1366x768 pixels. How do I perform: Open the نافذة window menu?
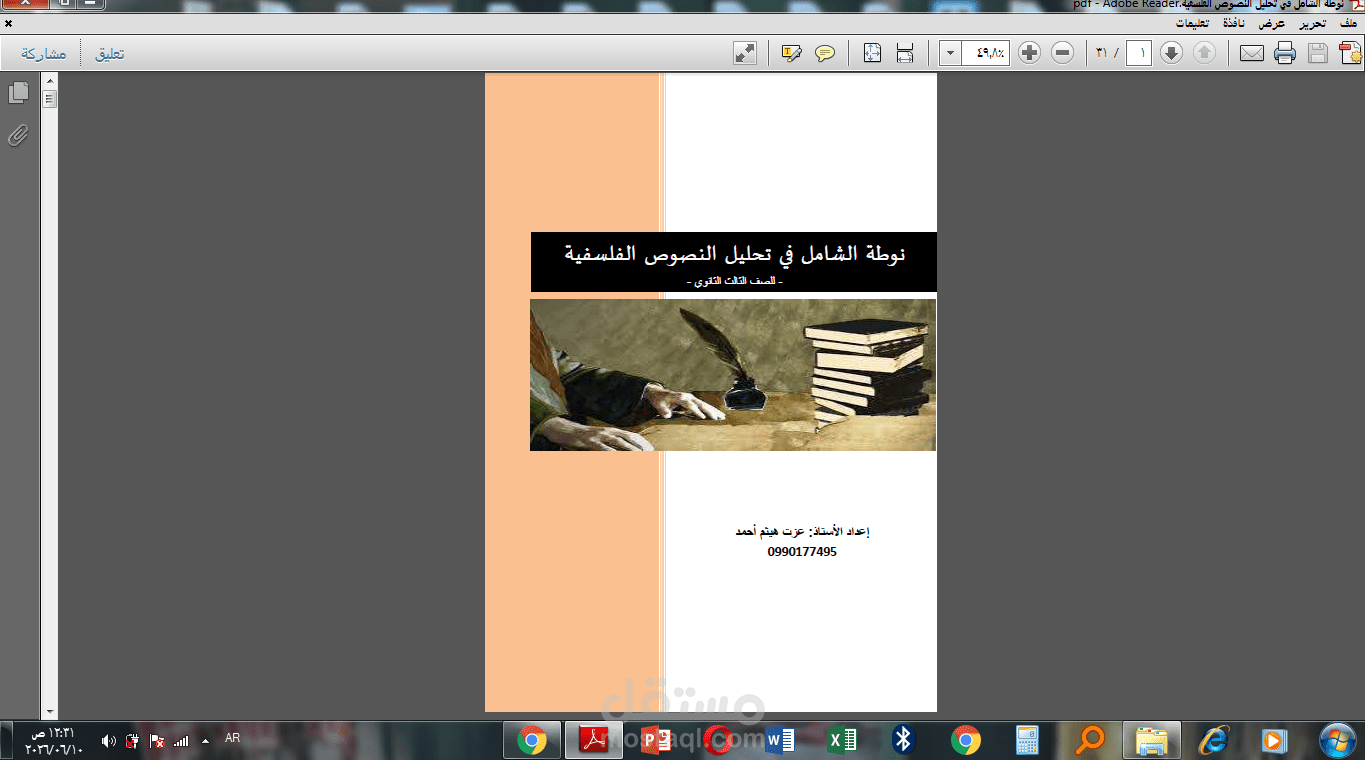[x=1233, y=23]
